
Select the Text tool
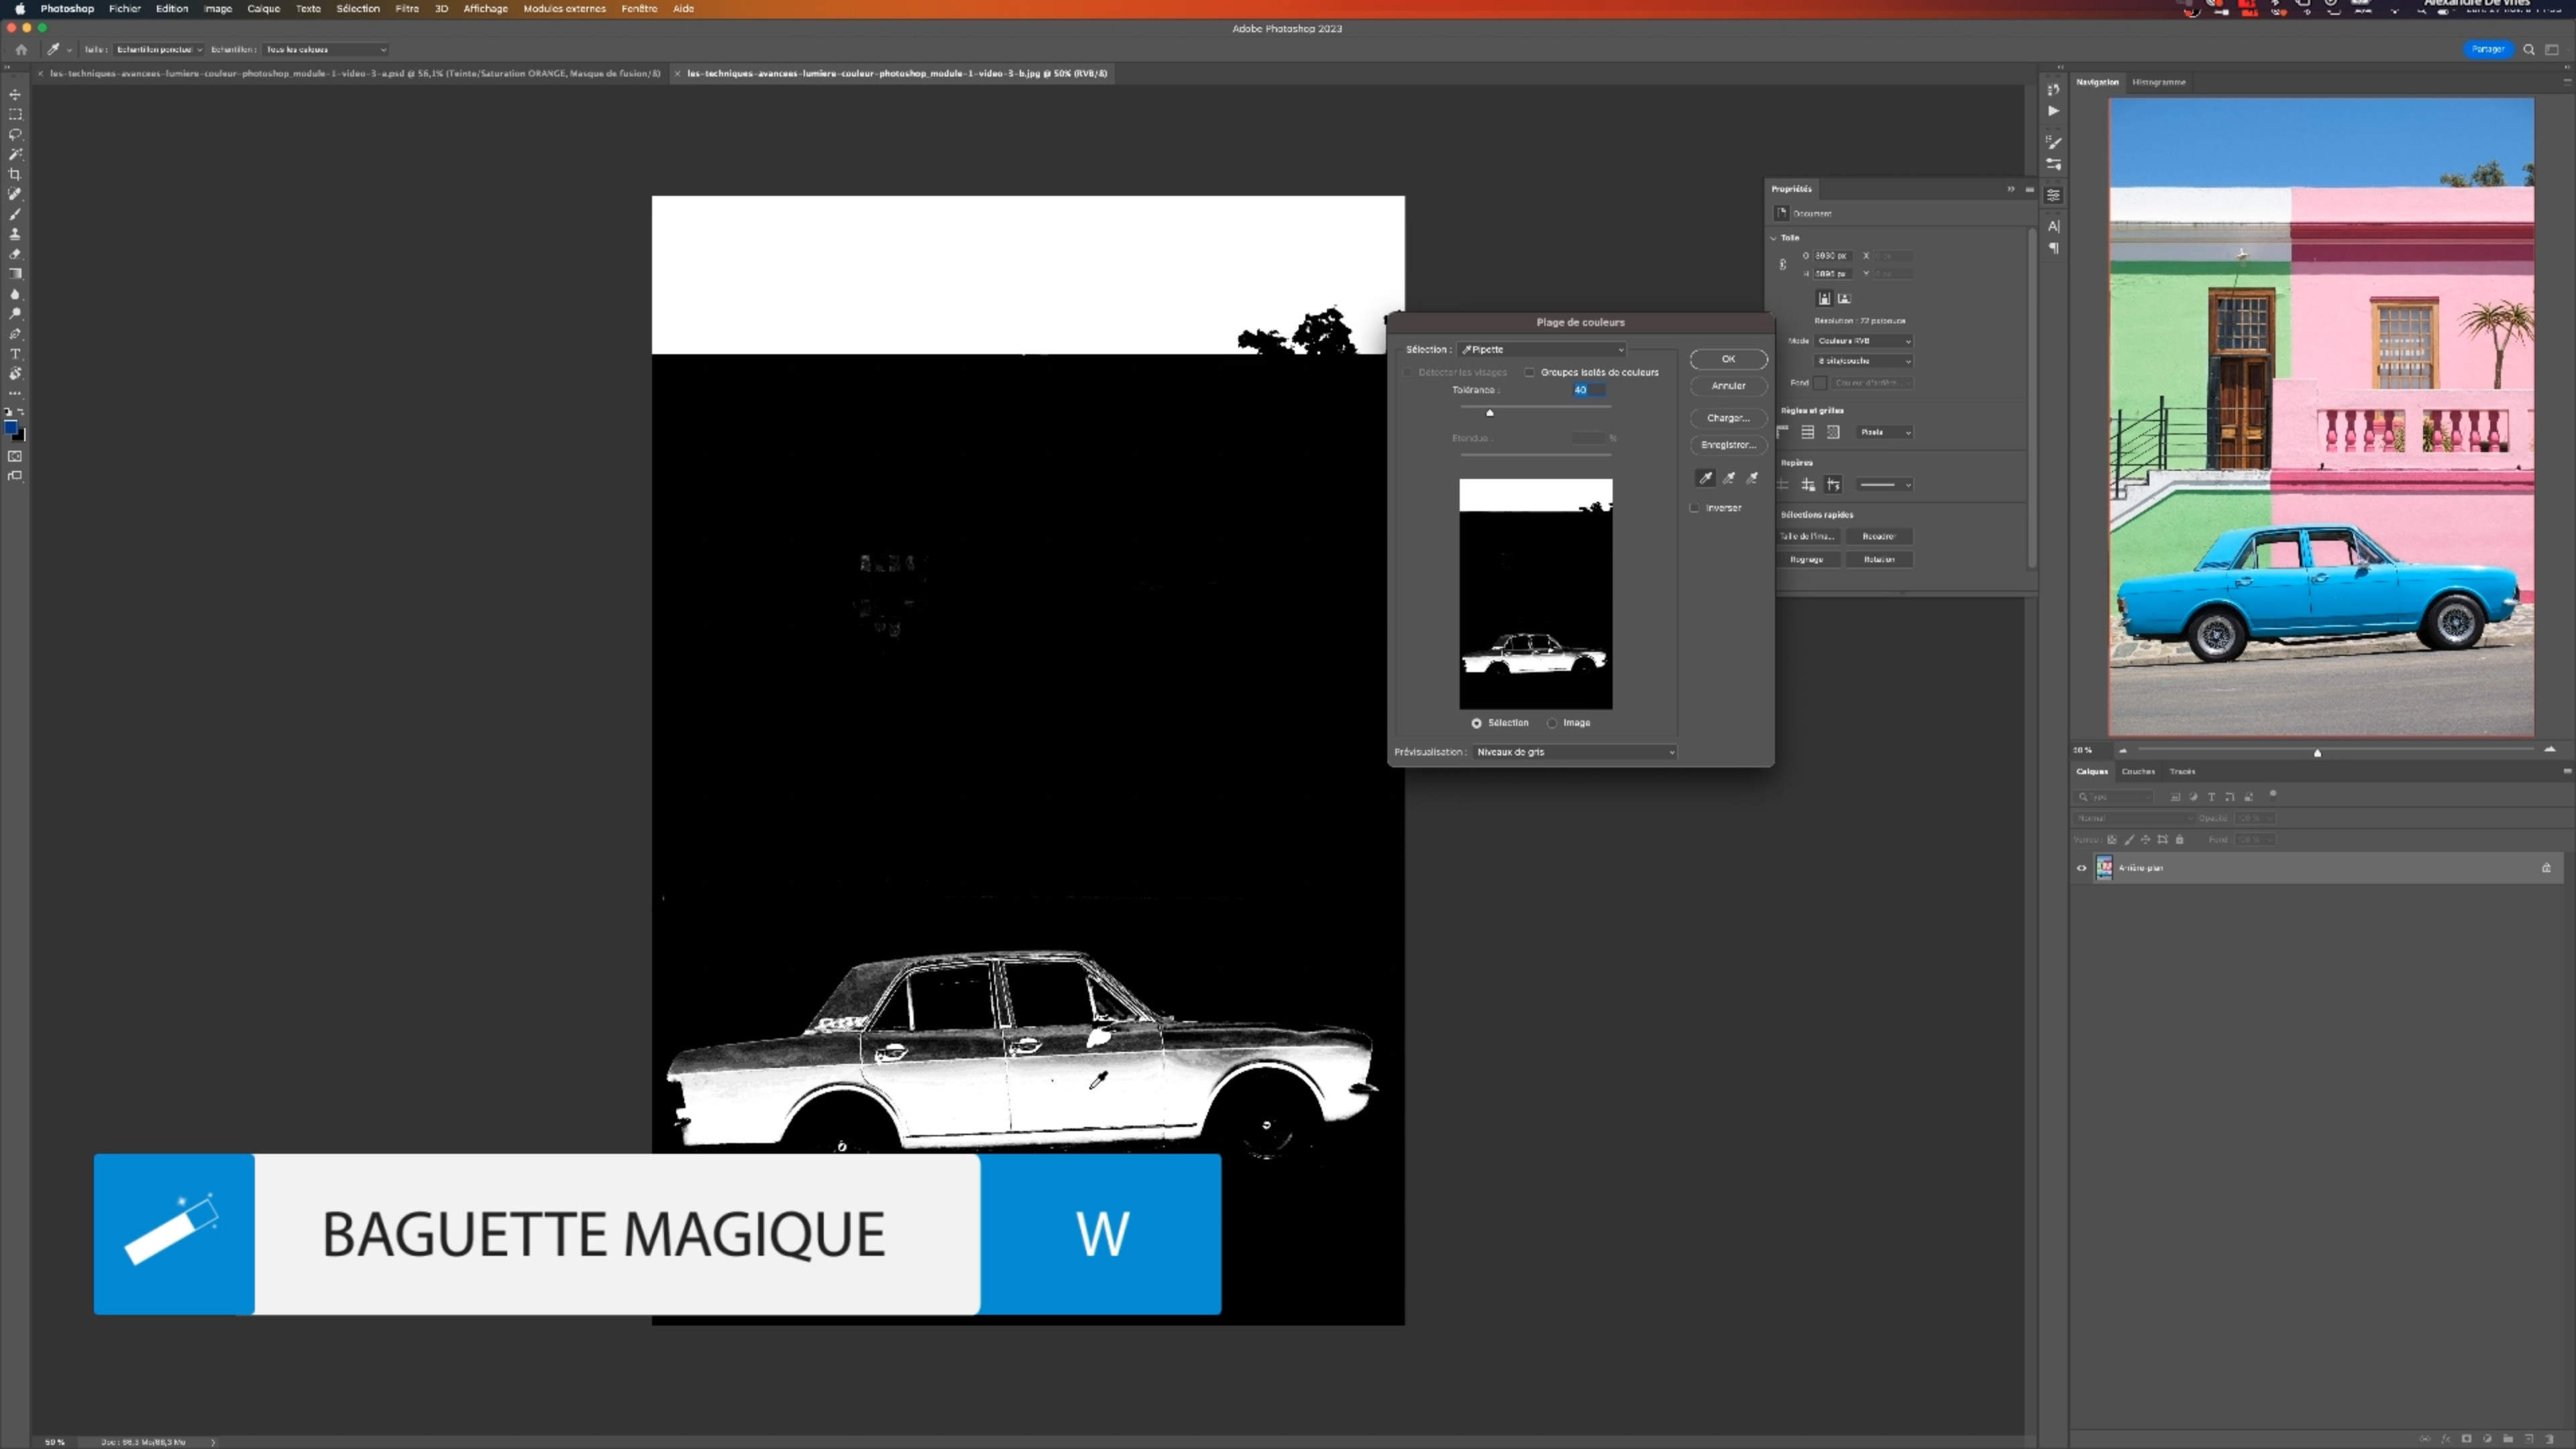tap(15, 354)
